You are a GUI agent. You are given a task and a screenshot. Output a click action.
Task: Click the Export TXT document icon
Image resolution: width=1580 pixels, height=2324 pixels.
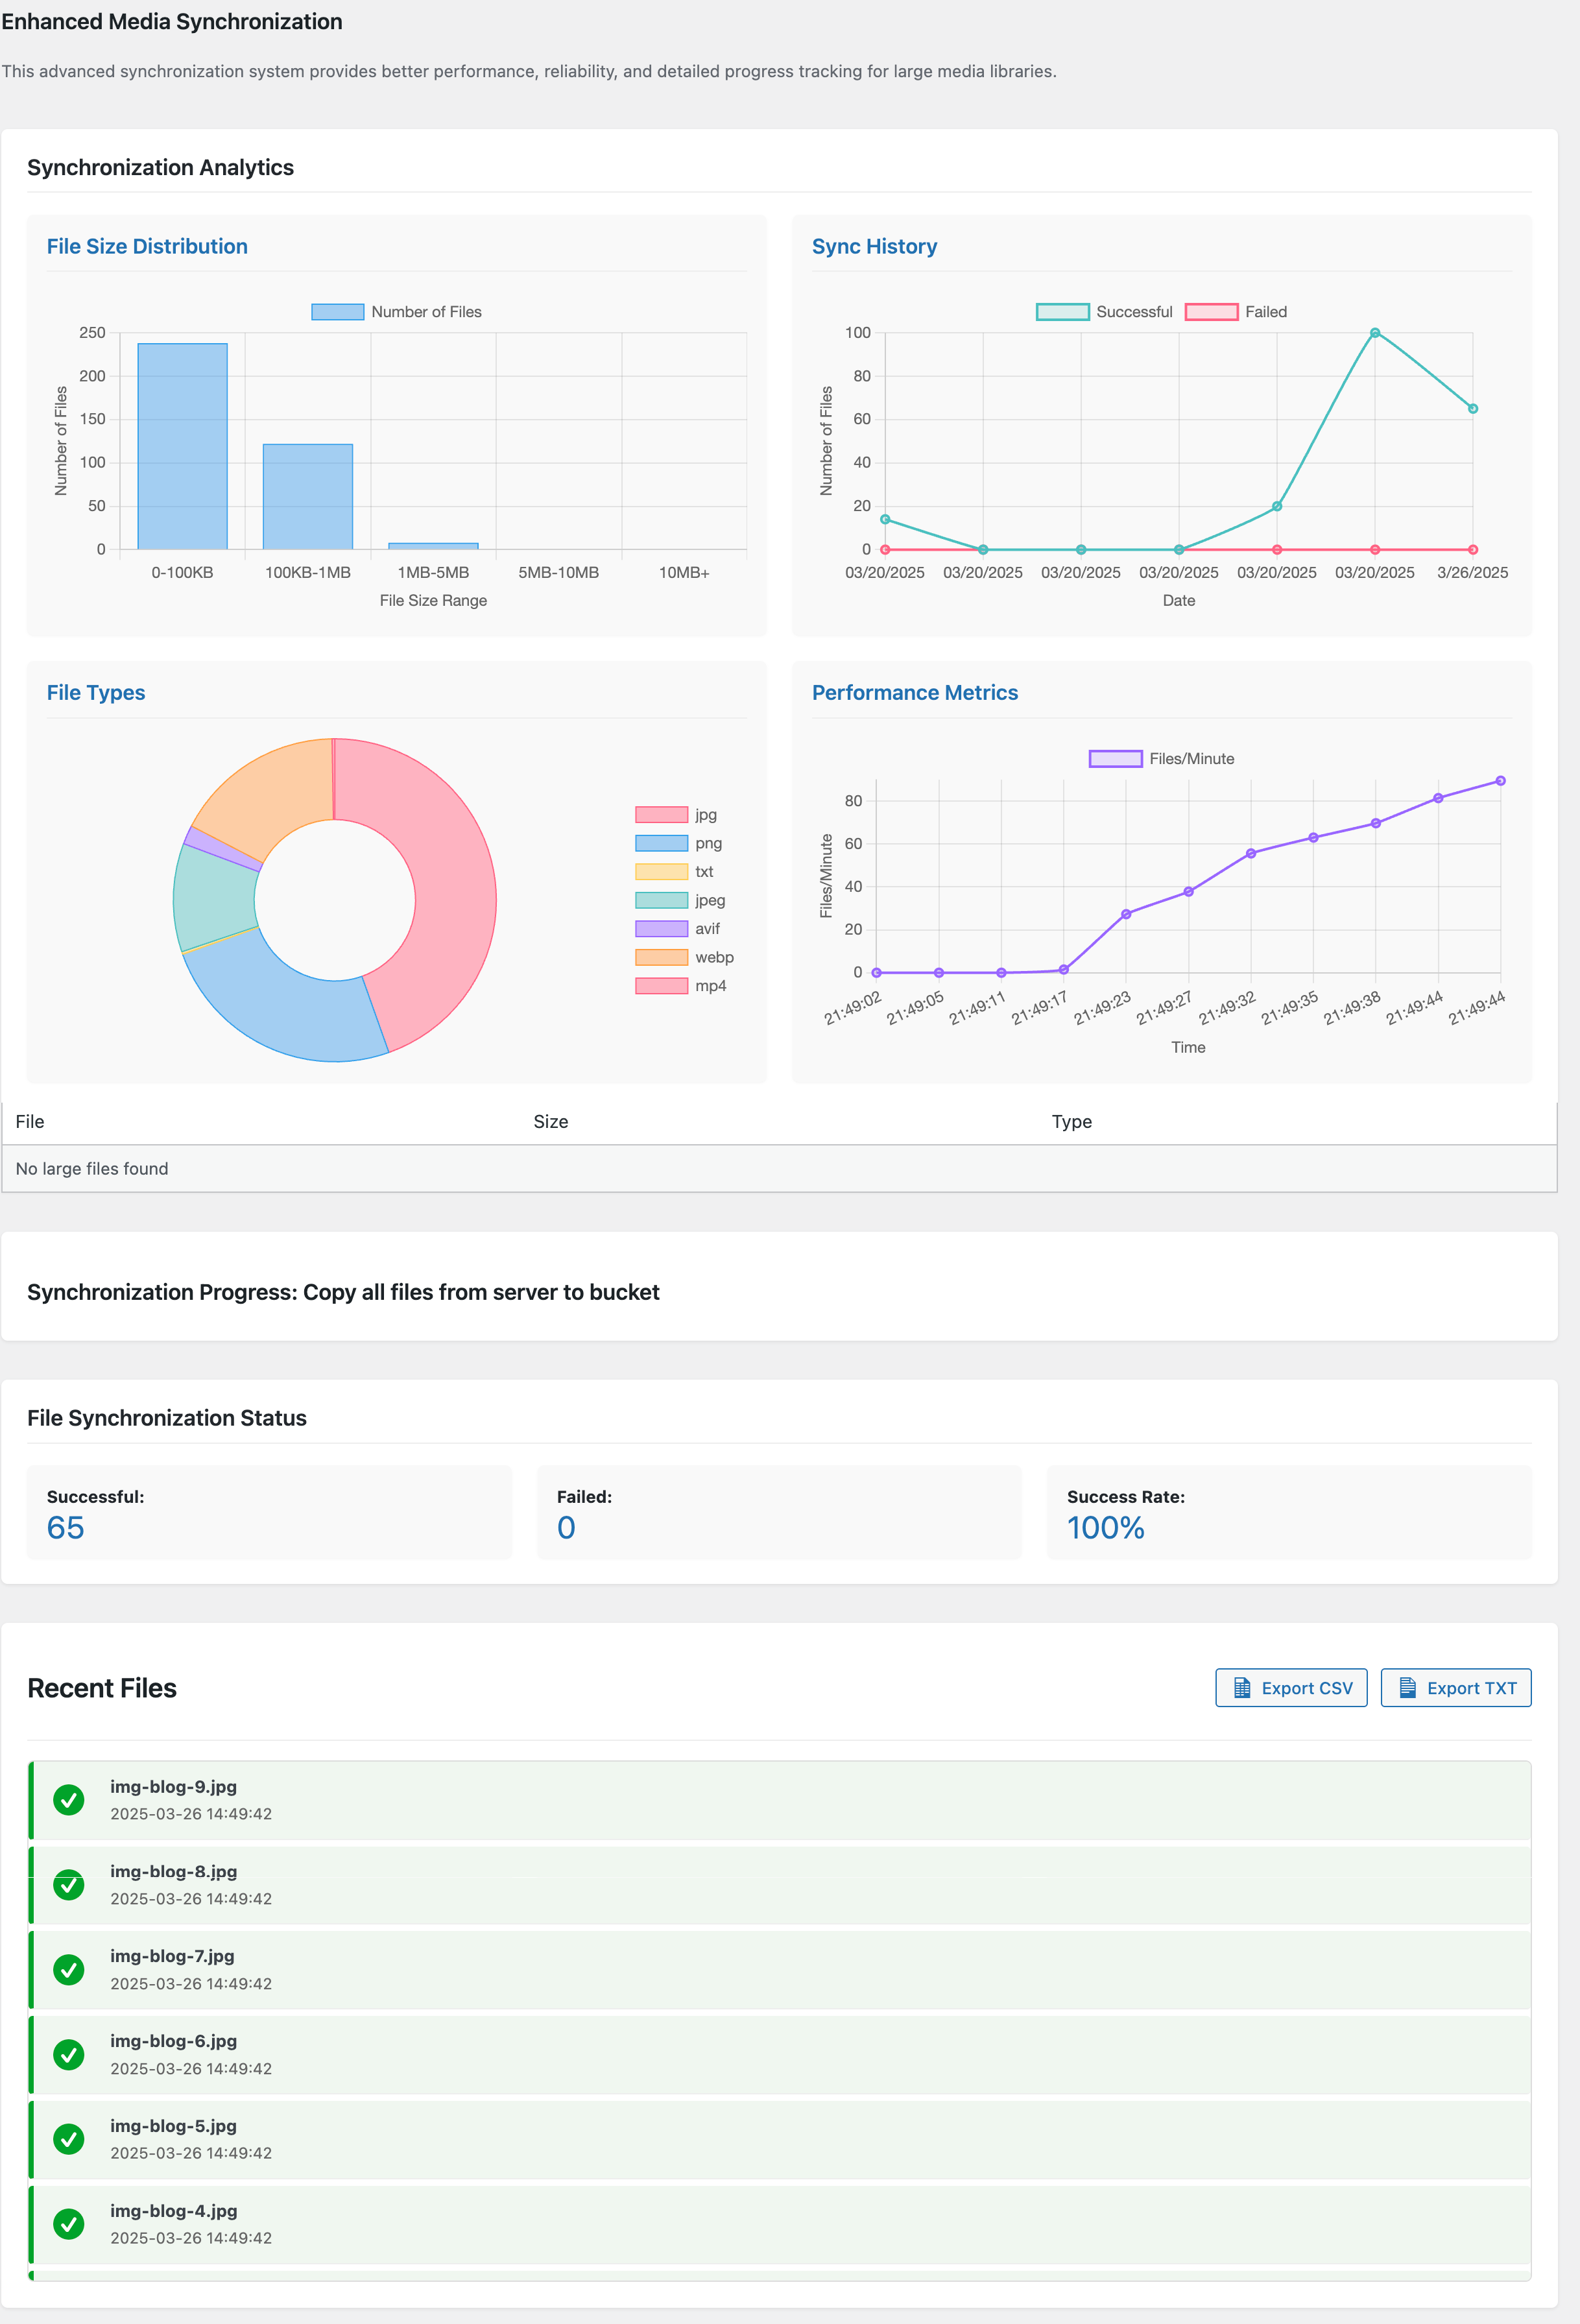pos(1407,1688)
